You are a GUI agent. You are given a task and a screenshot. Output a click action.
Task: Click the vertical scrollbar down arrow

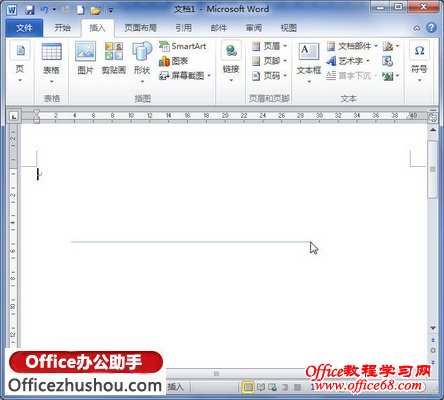(433, 328)
